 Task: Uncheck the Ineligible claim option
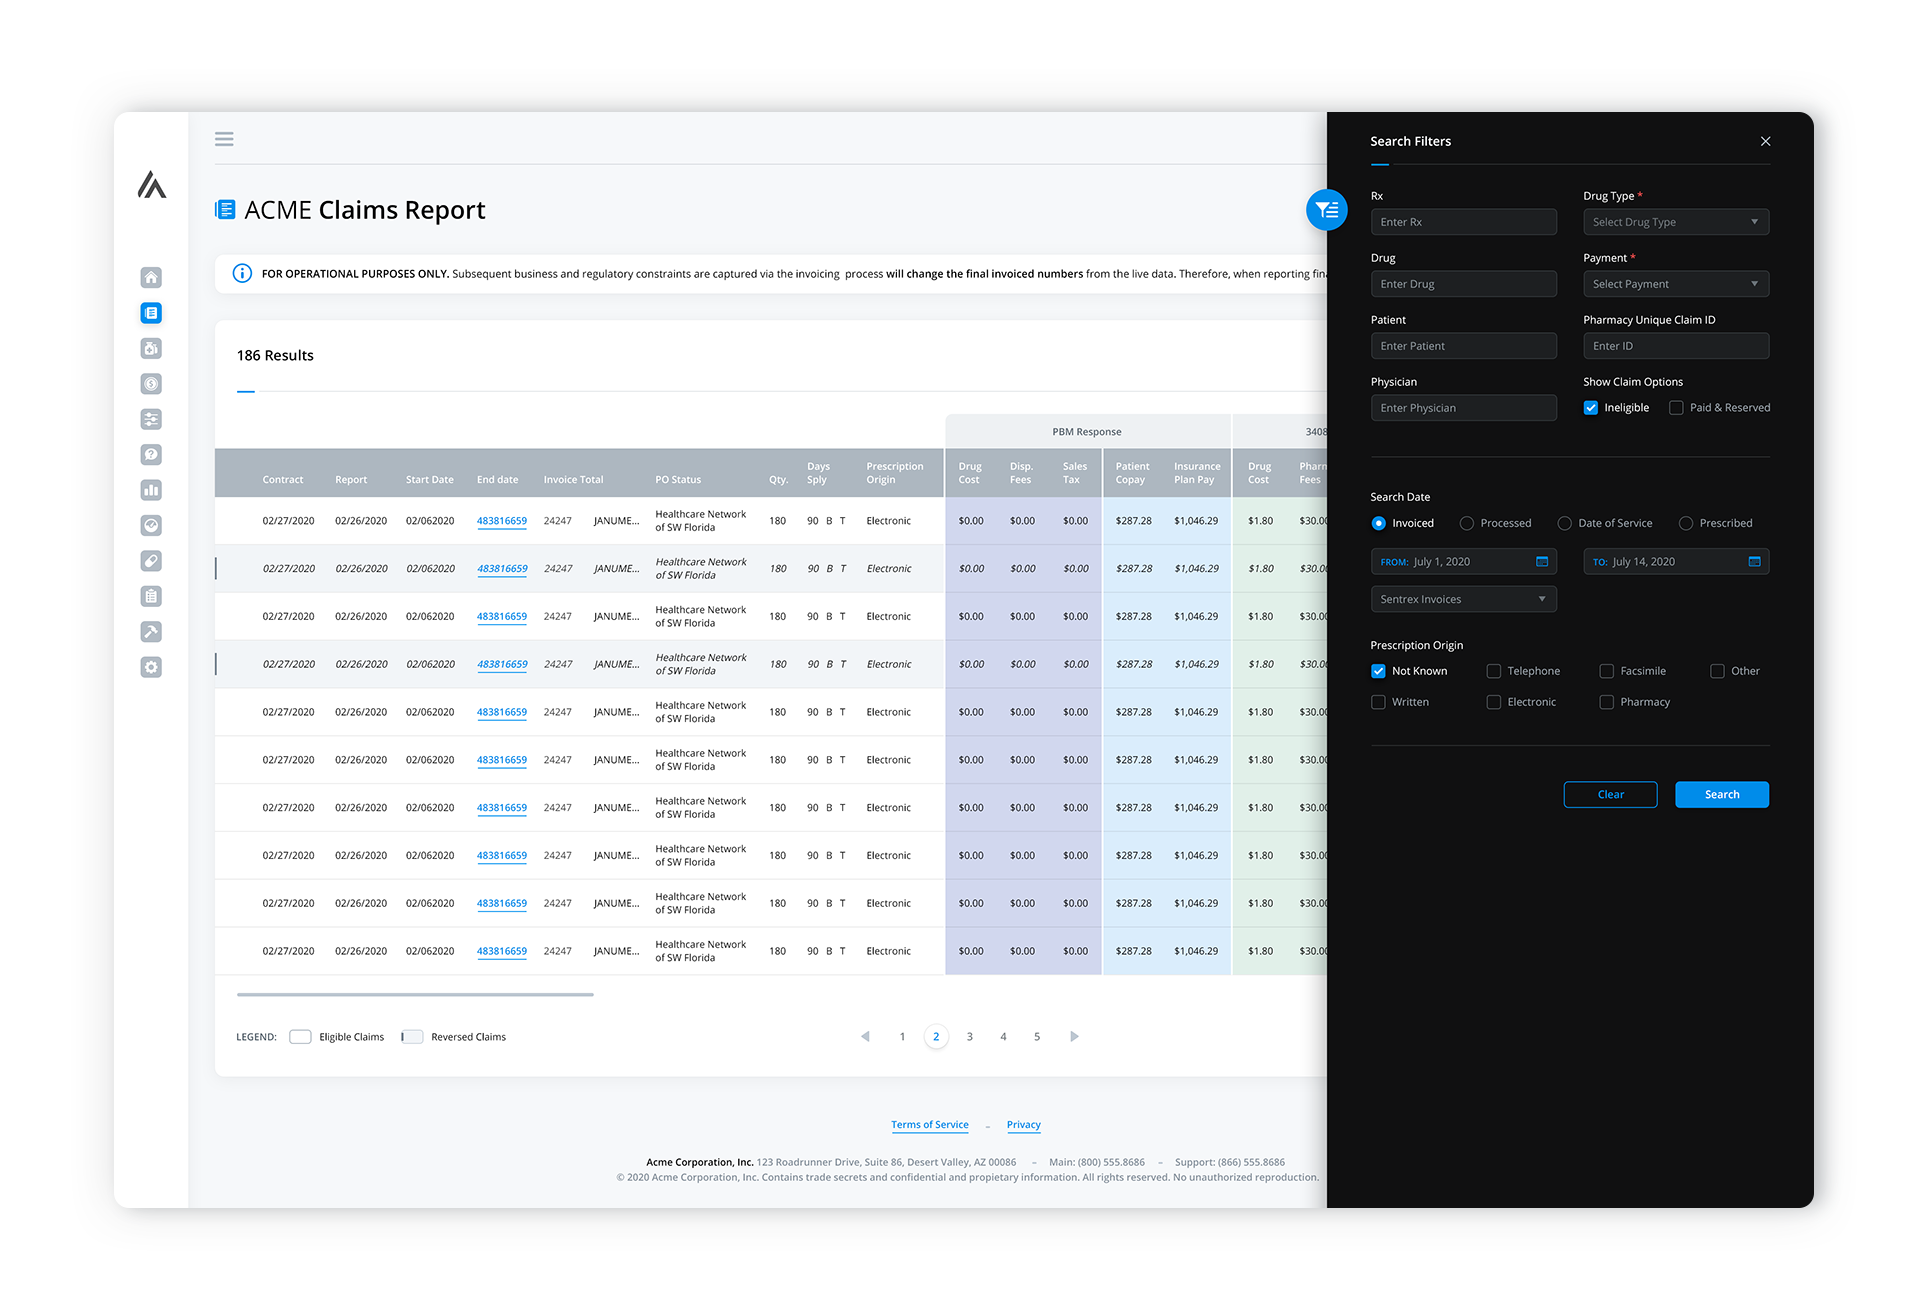pos(1590,407)
